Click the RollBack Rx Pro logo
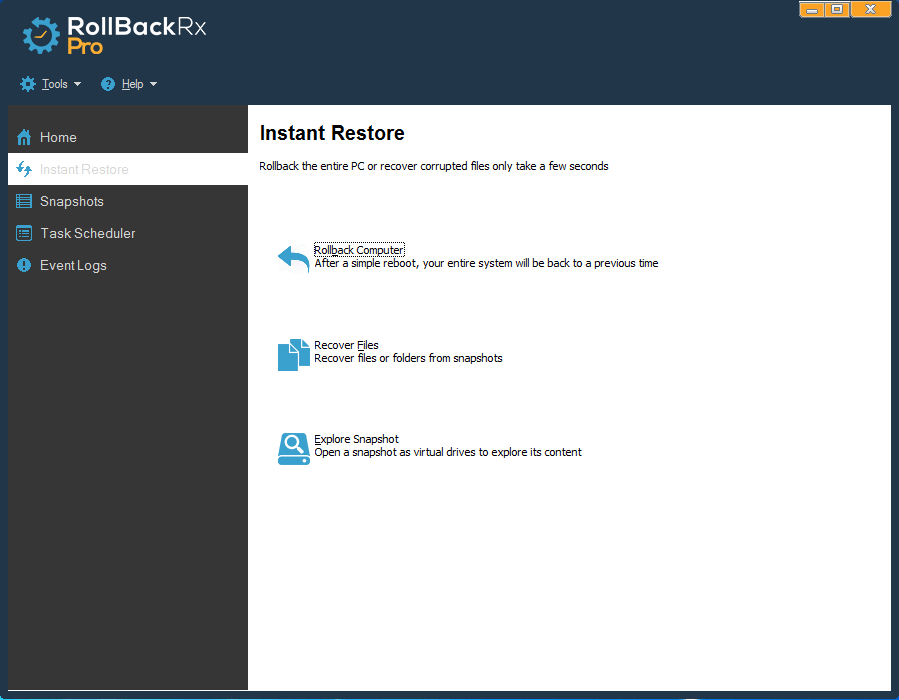Viewport: 899px width, 700px height. pos(113,34)
